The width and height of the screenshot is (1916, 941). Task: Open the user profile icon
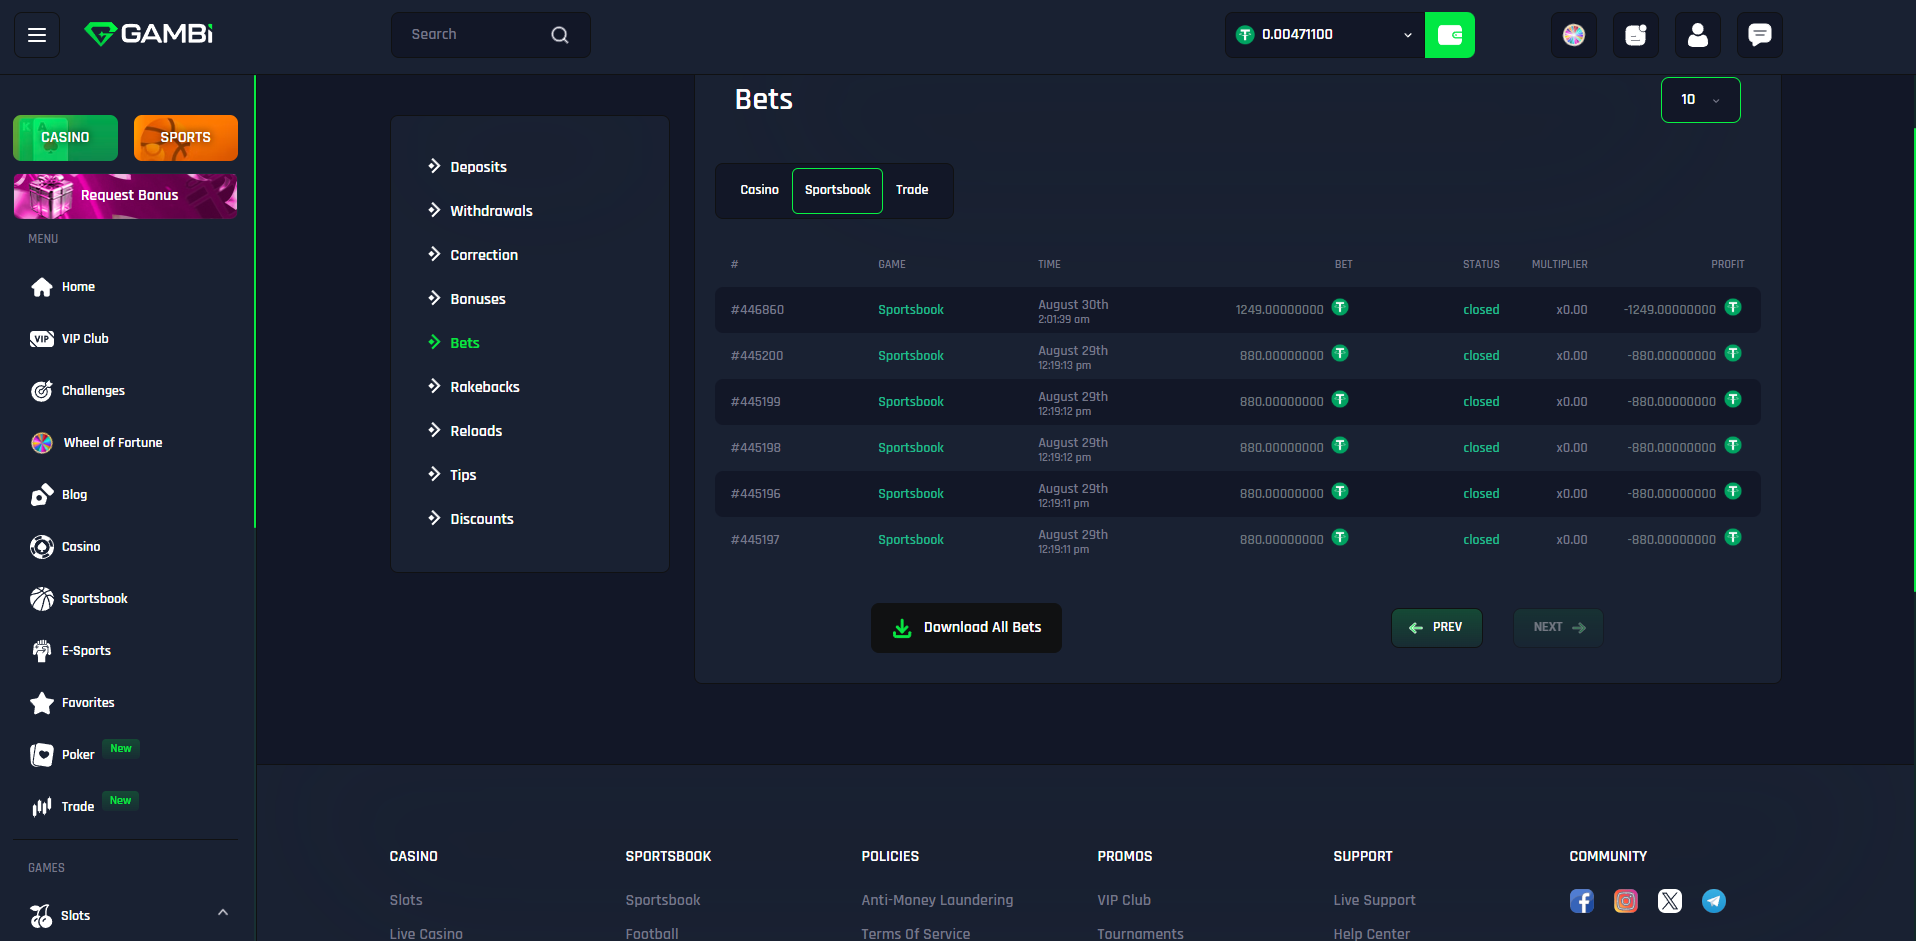pos(1698,35)
